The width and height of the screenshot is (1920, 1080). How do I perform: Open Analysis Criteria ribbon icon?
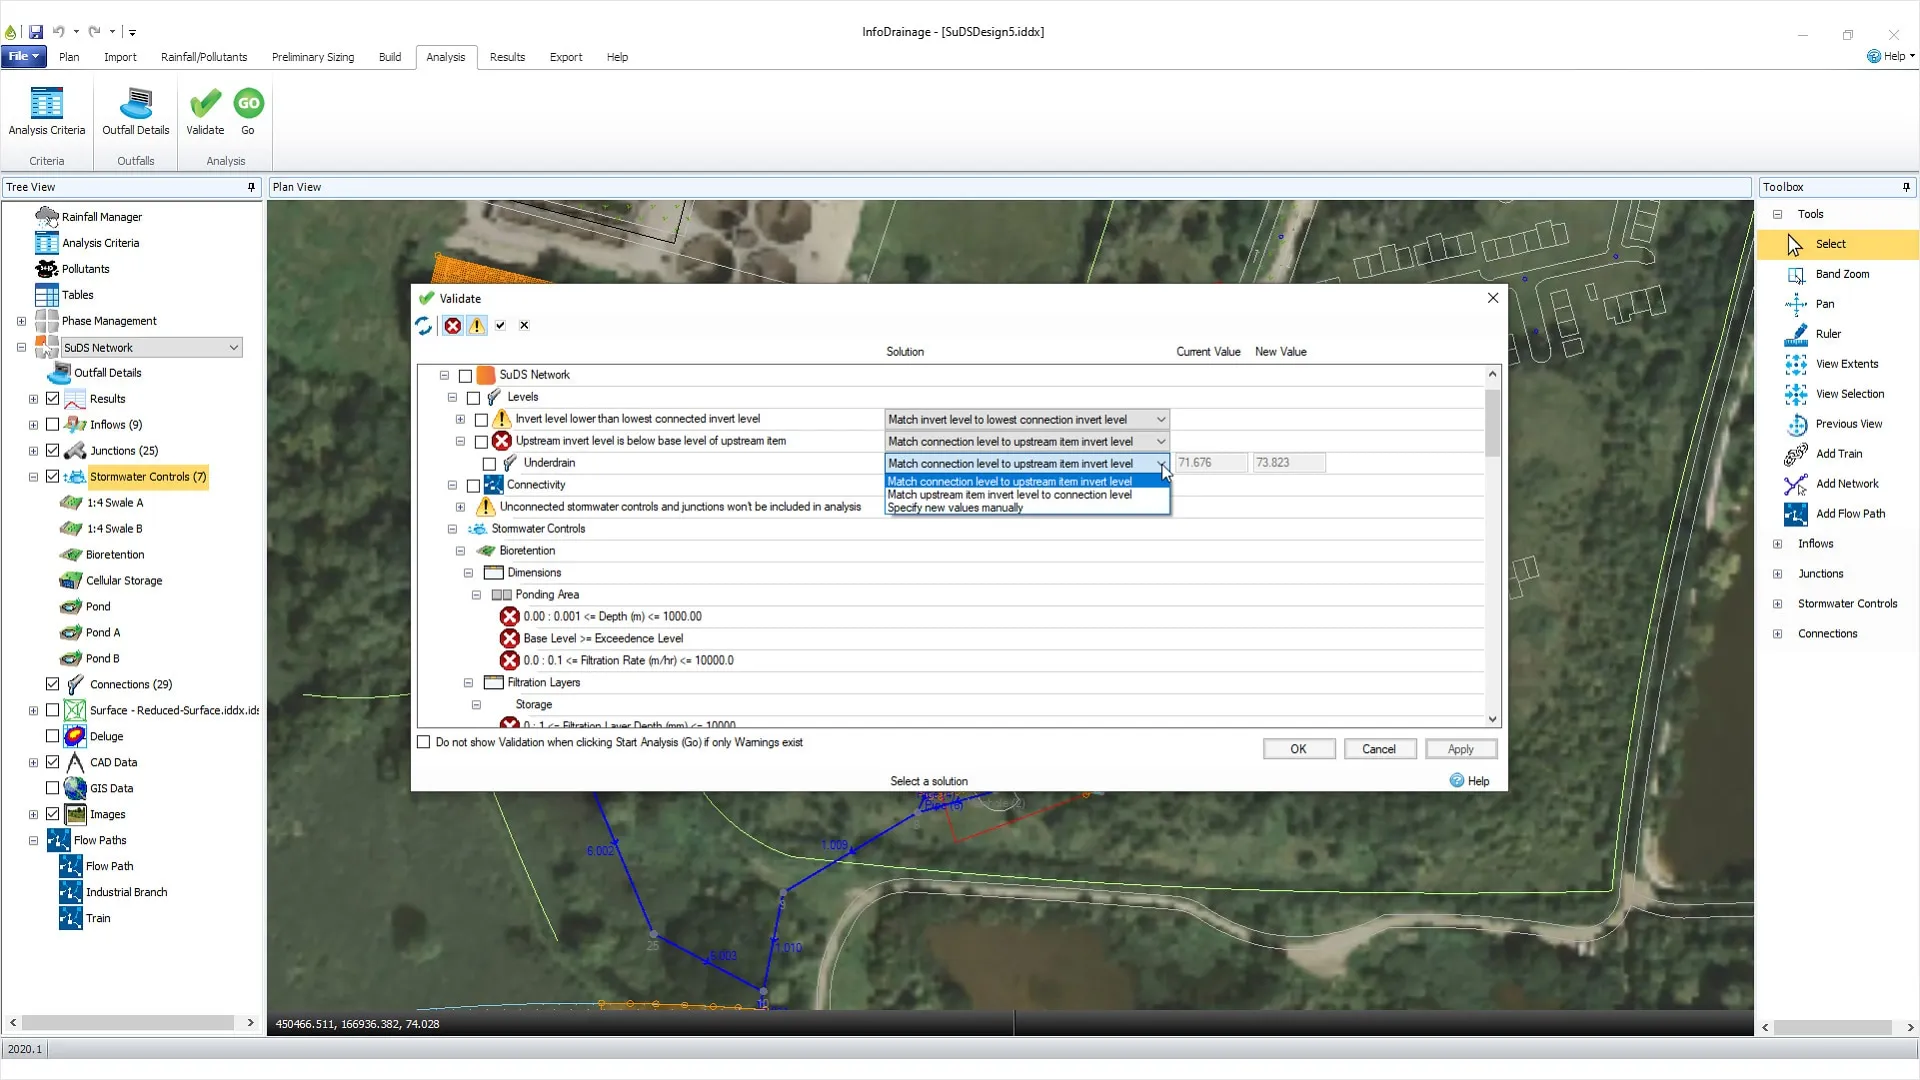tap(46, 110)
